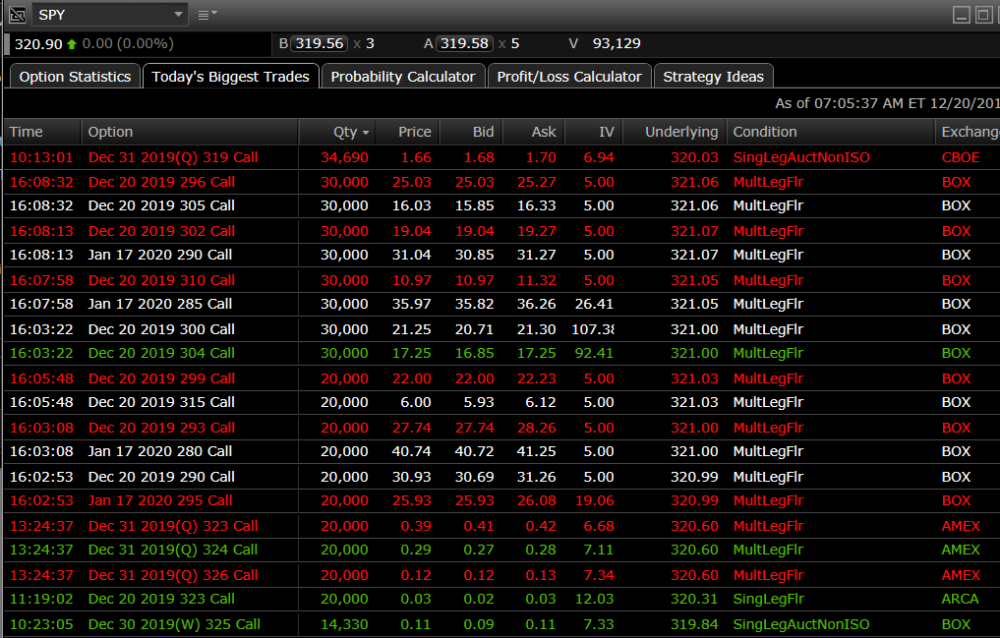
Task: Click the green up-arrow price indicator
Action: [72, 44]
